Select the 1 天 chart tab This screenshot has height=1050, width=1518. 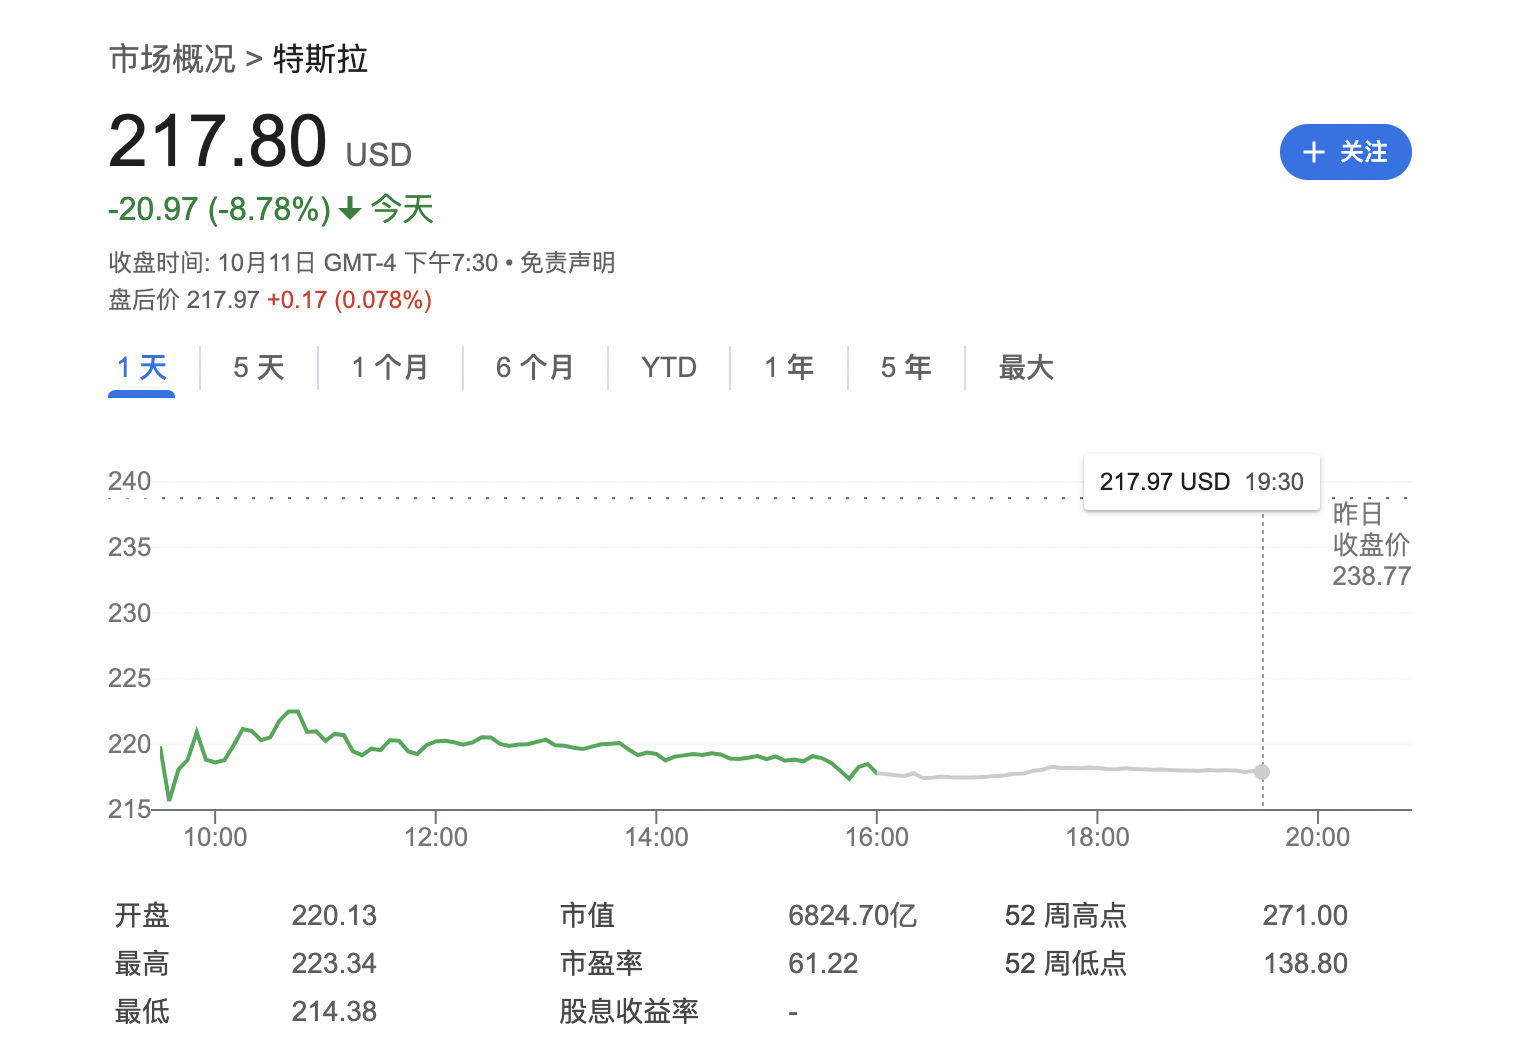click(x=141, y=368)
